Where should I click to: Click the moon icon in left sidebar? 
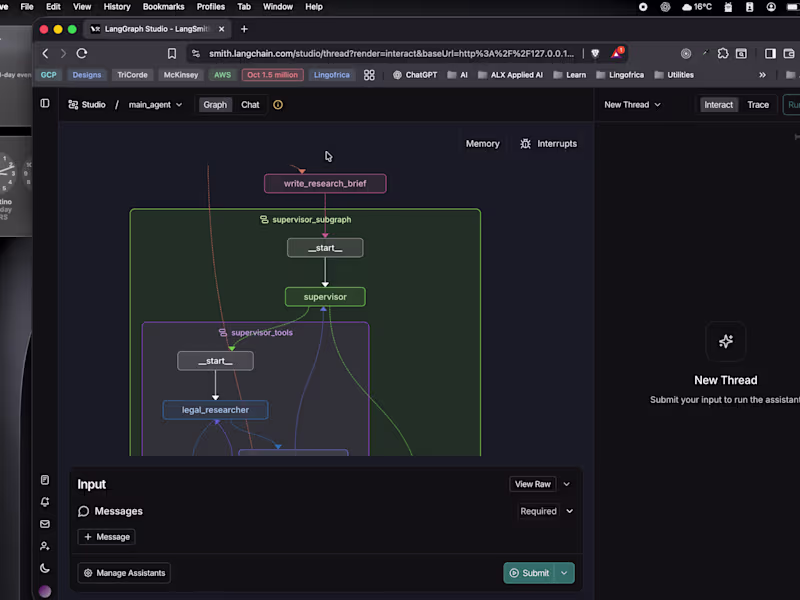click(x=44, y=568)
